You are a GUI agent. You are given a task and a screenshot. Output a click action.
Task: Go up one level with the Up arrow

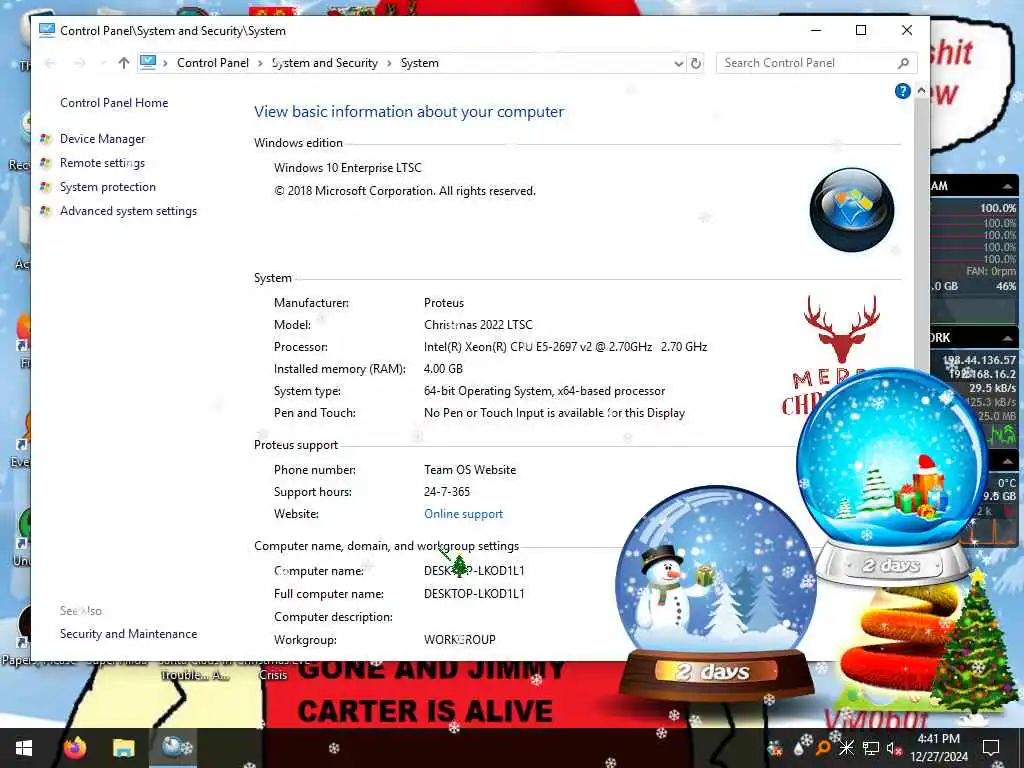(x=123, y=63)
